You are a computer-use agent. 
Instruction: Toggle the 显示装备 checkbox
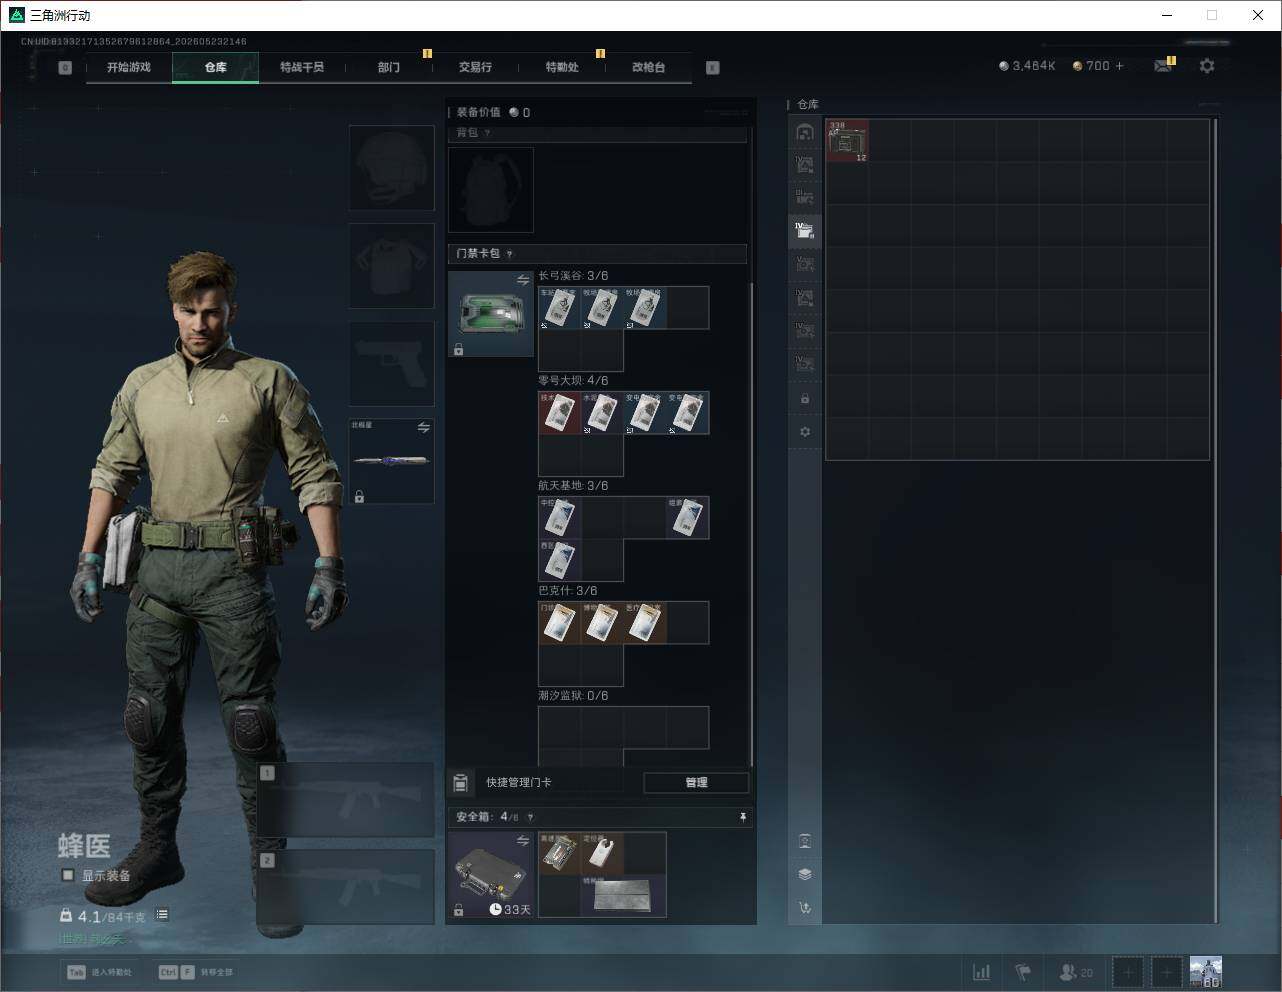[x=68, y=875]
